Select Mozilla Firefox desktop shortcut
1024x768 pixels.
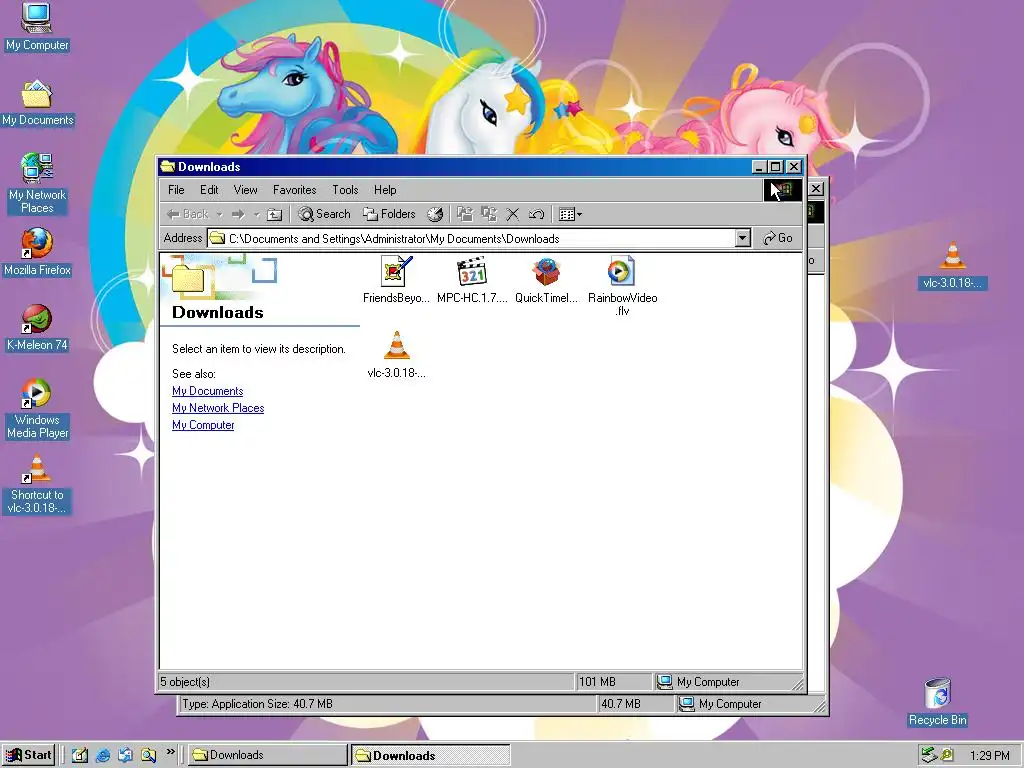37,251
